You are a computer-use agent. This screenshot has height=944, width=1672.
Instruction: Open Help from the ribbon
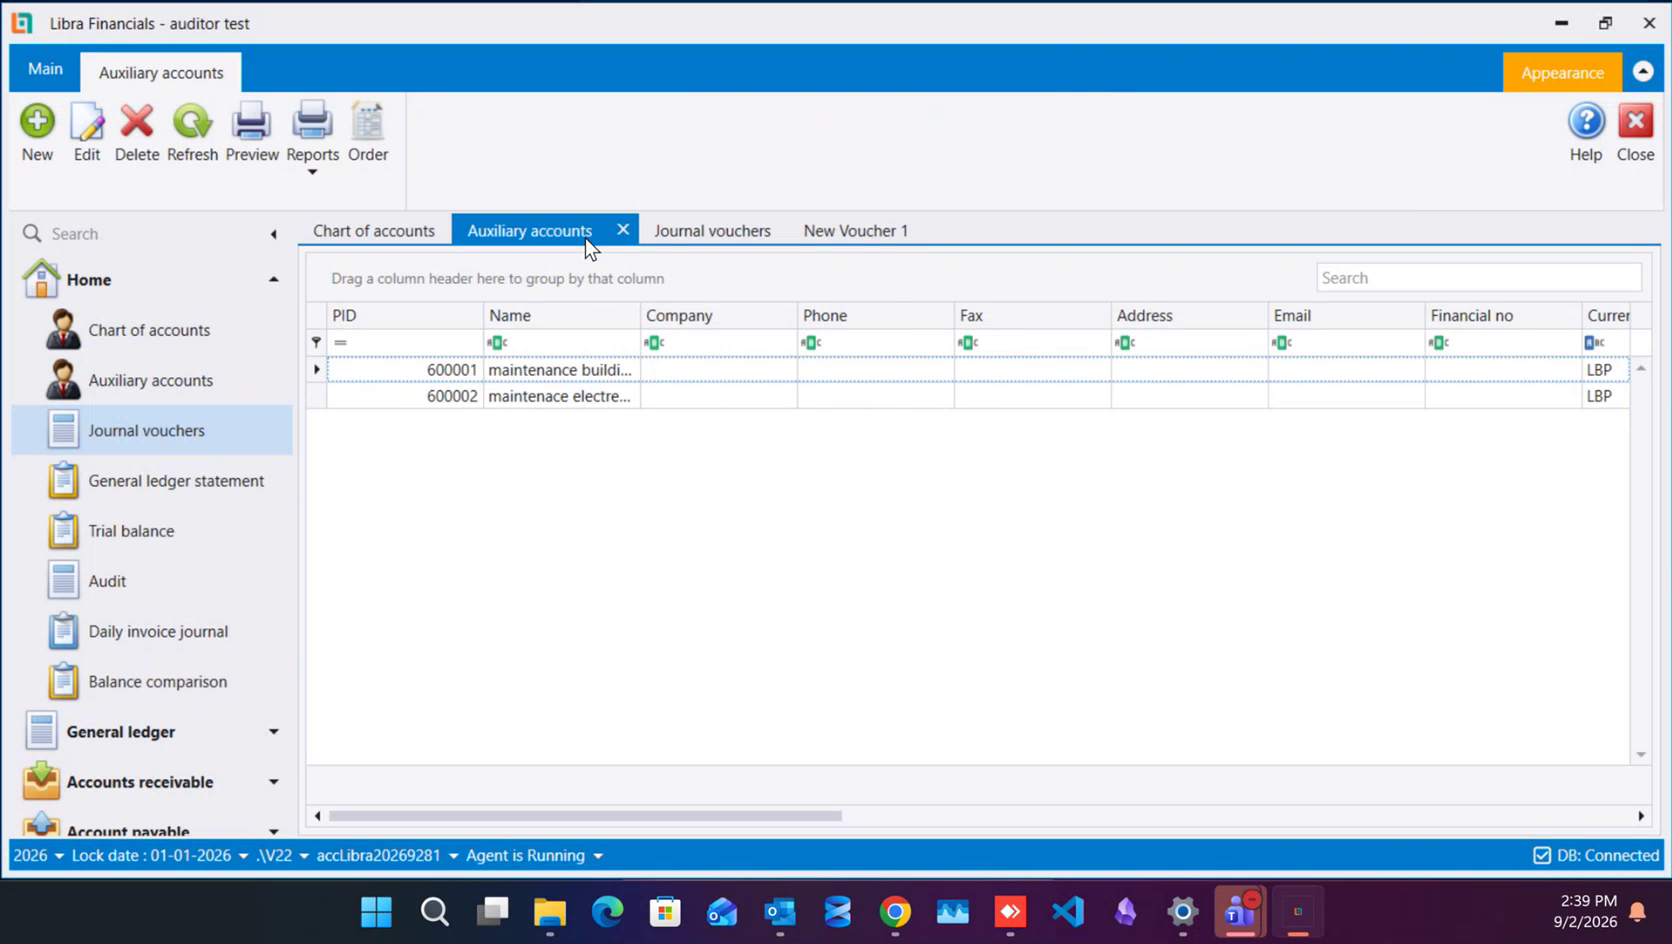coord(1586,132)
